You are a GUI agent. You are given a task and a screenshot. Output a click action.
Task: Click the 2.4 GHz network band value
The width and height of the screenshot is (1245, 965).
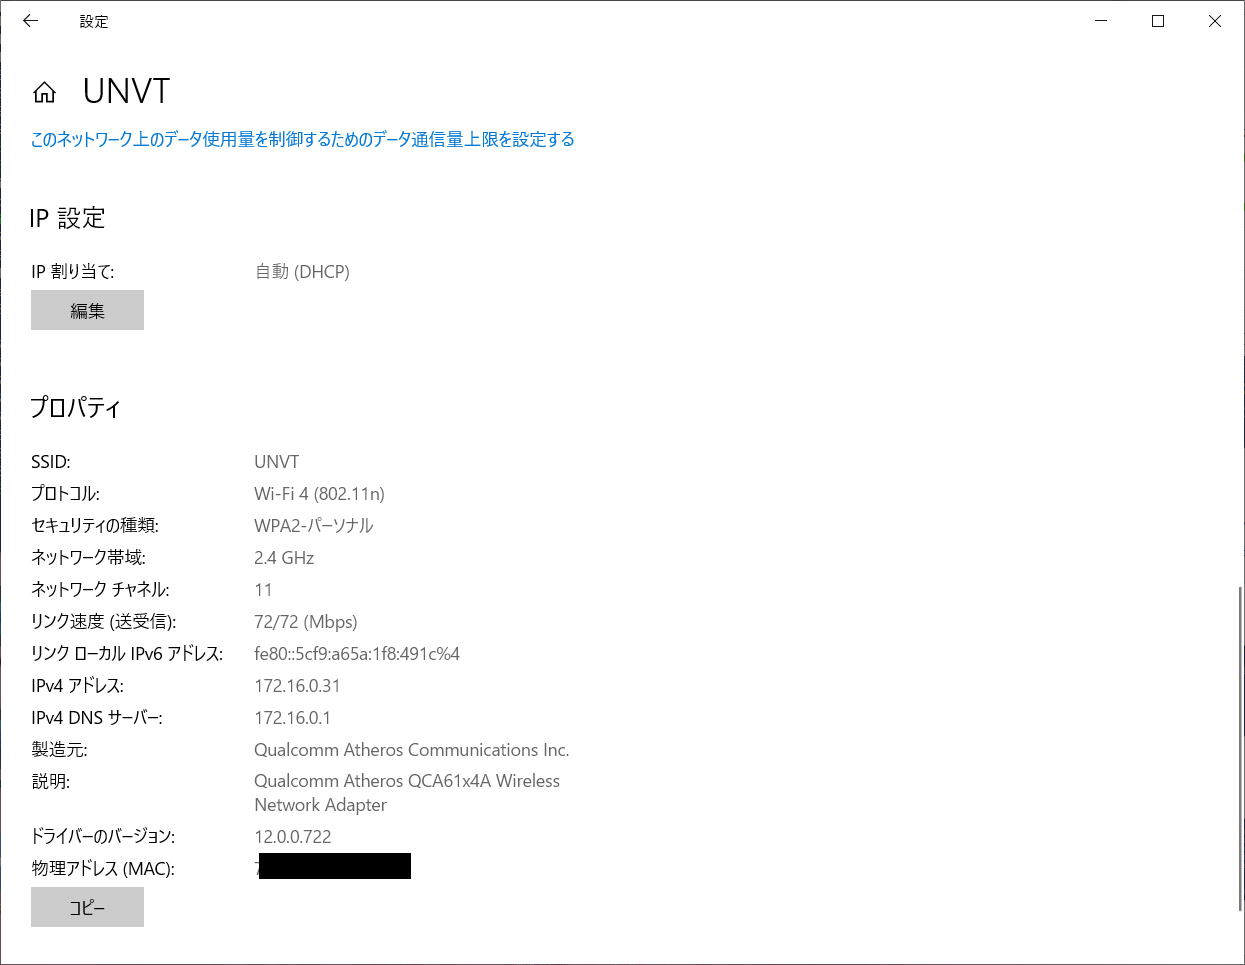pos(284,558)
